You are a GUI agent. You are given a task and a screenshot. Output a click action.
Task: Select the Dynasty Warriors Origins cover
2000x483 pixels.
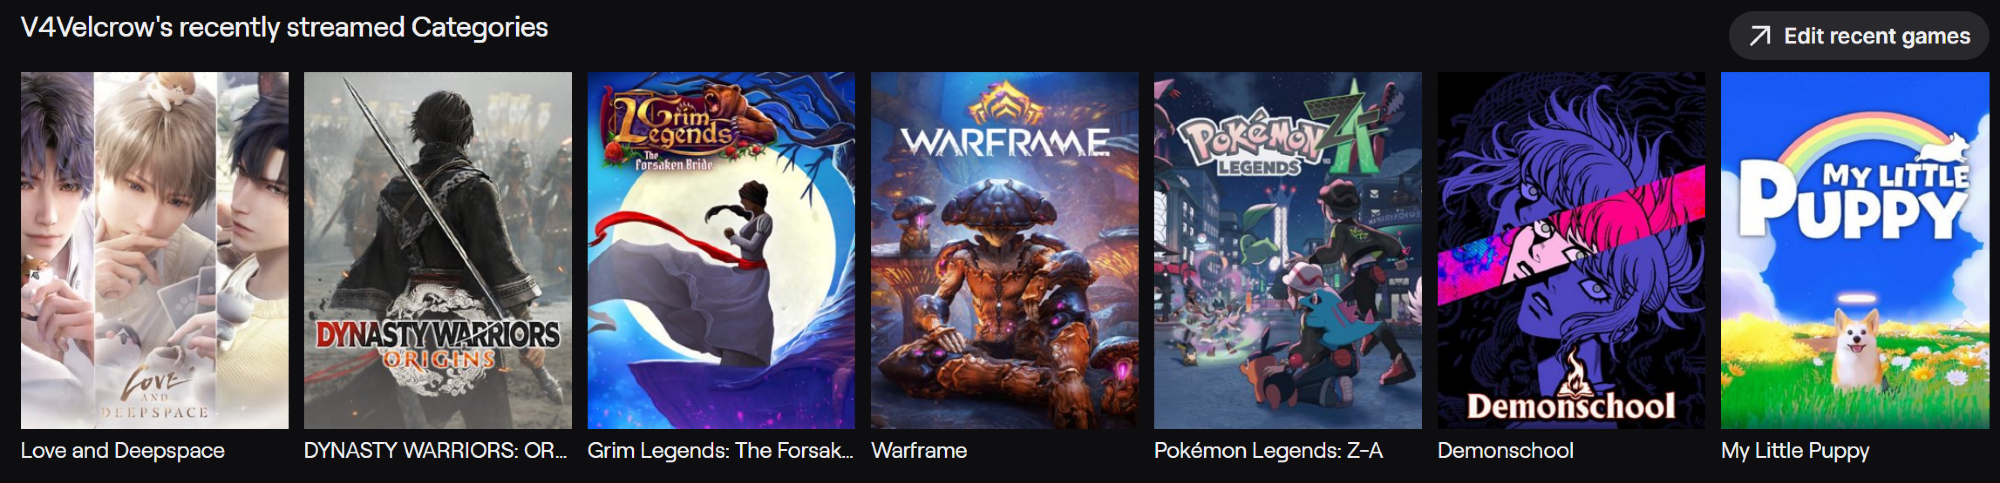(x=438, y=250)
